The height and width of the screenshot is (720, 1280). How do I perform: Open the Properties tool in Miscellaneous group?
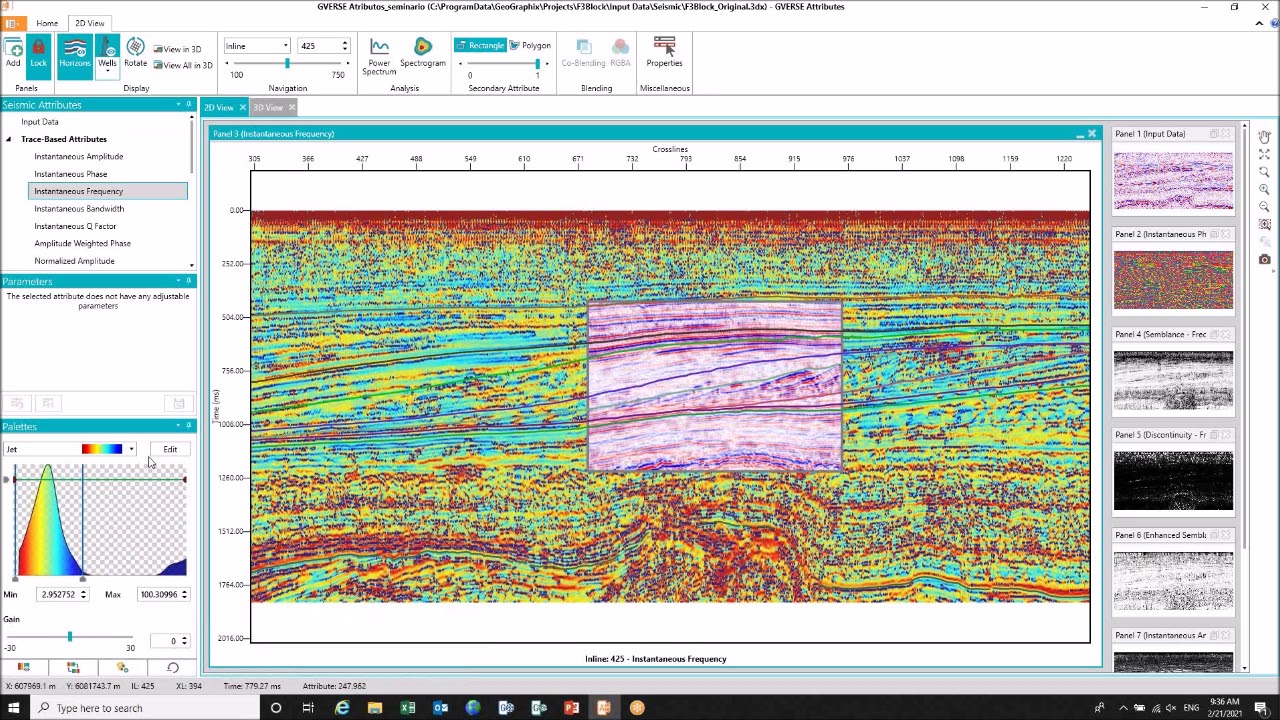coord(664,54)
